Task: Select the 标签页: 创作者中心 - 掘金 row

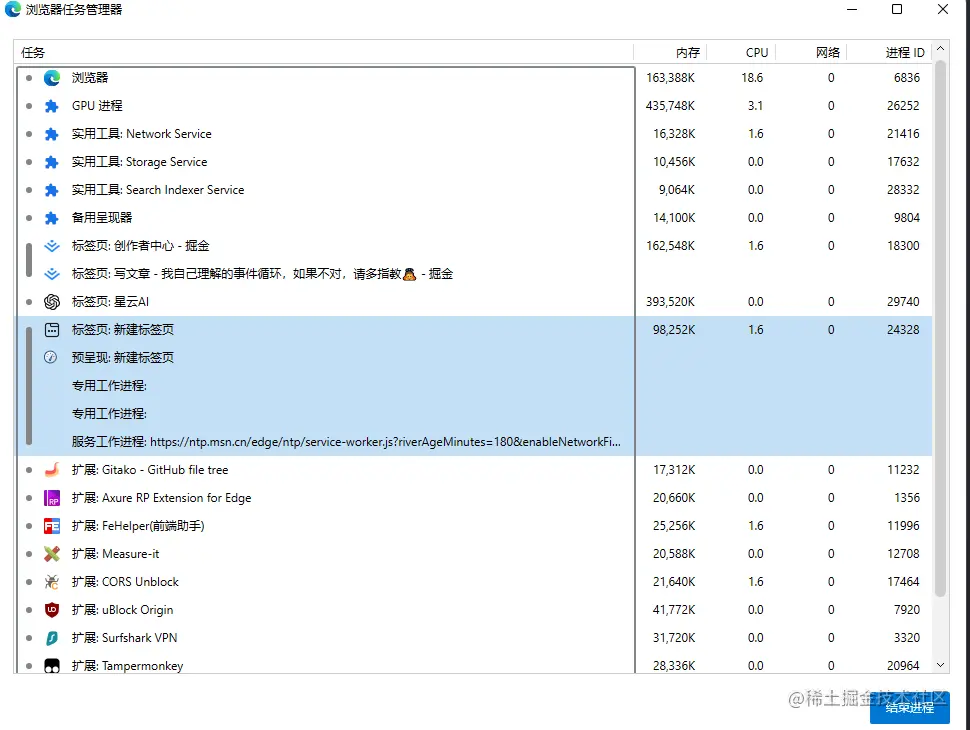Action: pyautogui.click(x=474, y=246)
